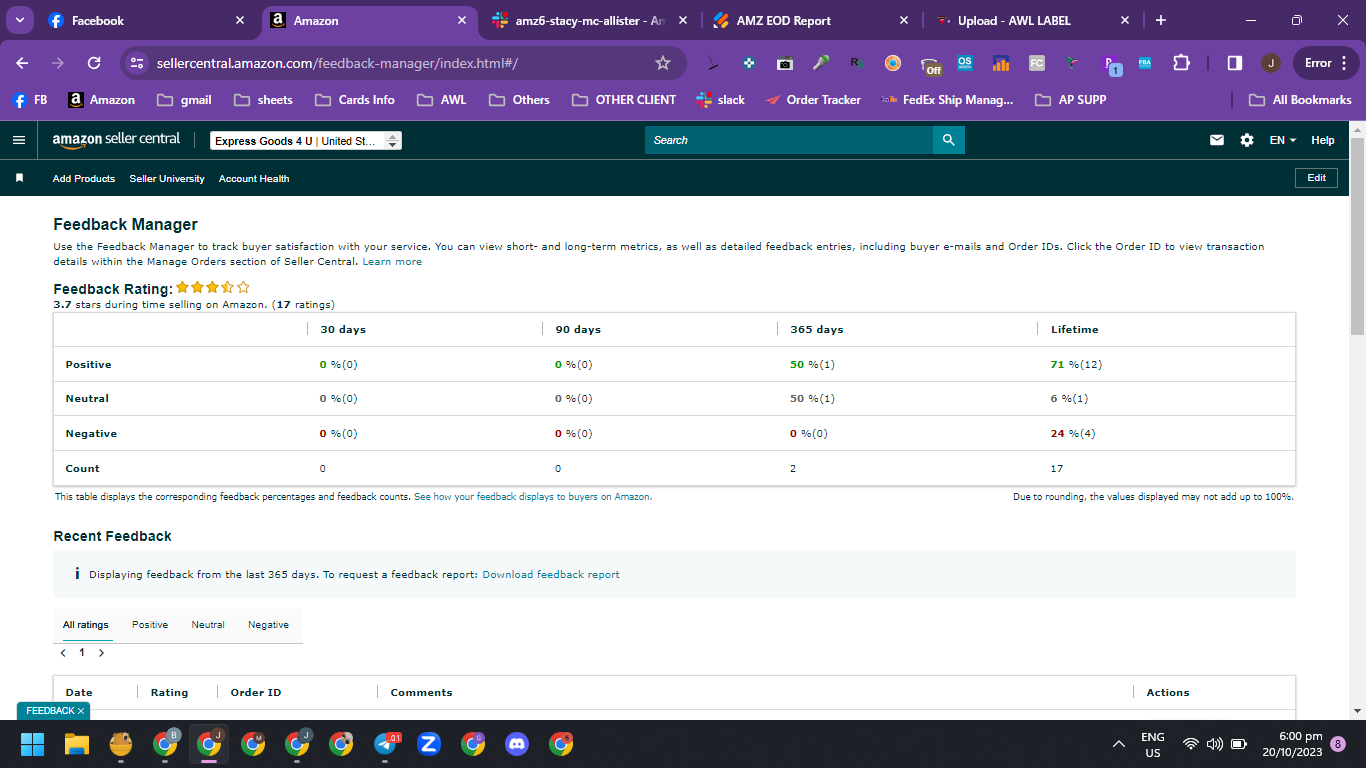Open File Explorer from the taskbar
Screen dimensions: 1366x768
[77, 744]
